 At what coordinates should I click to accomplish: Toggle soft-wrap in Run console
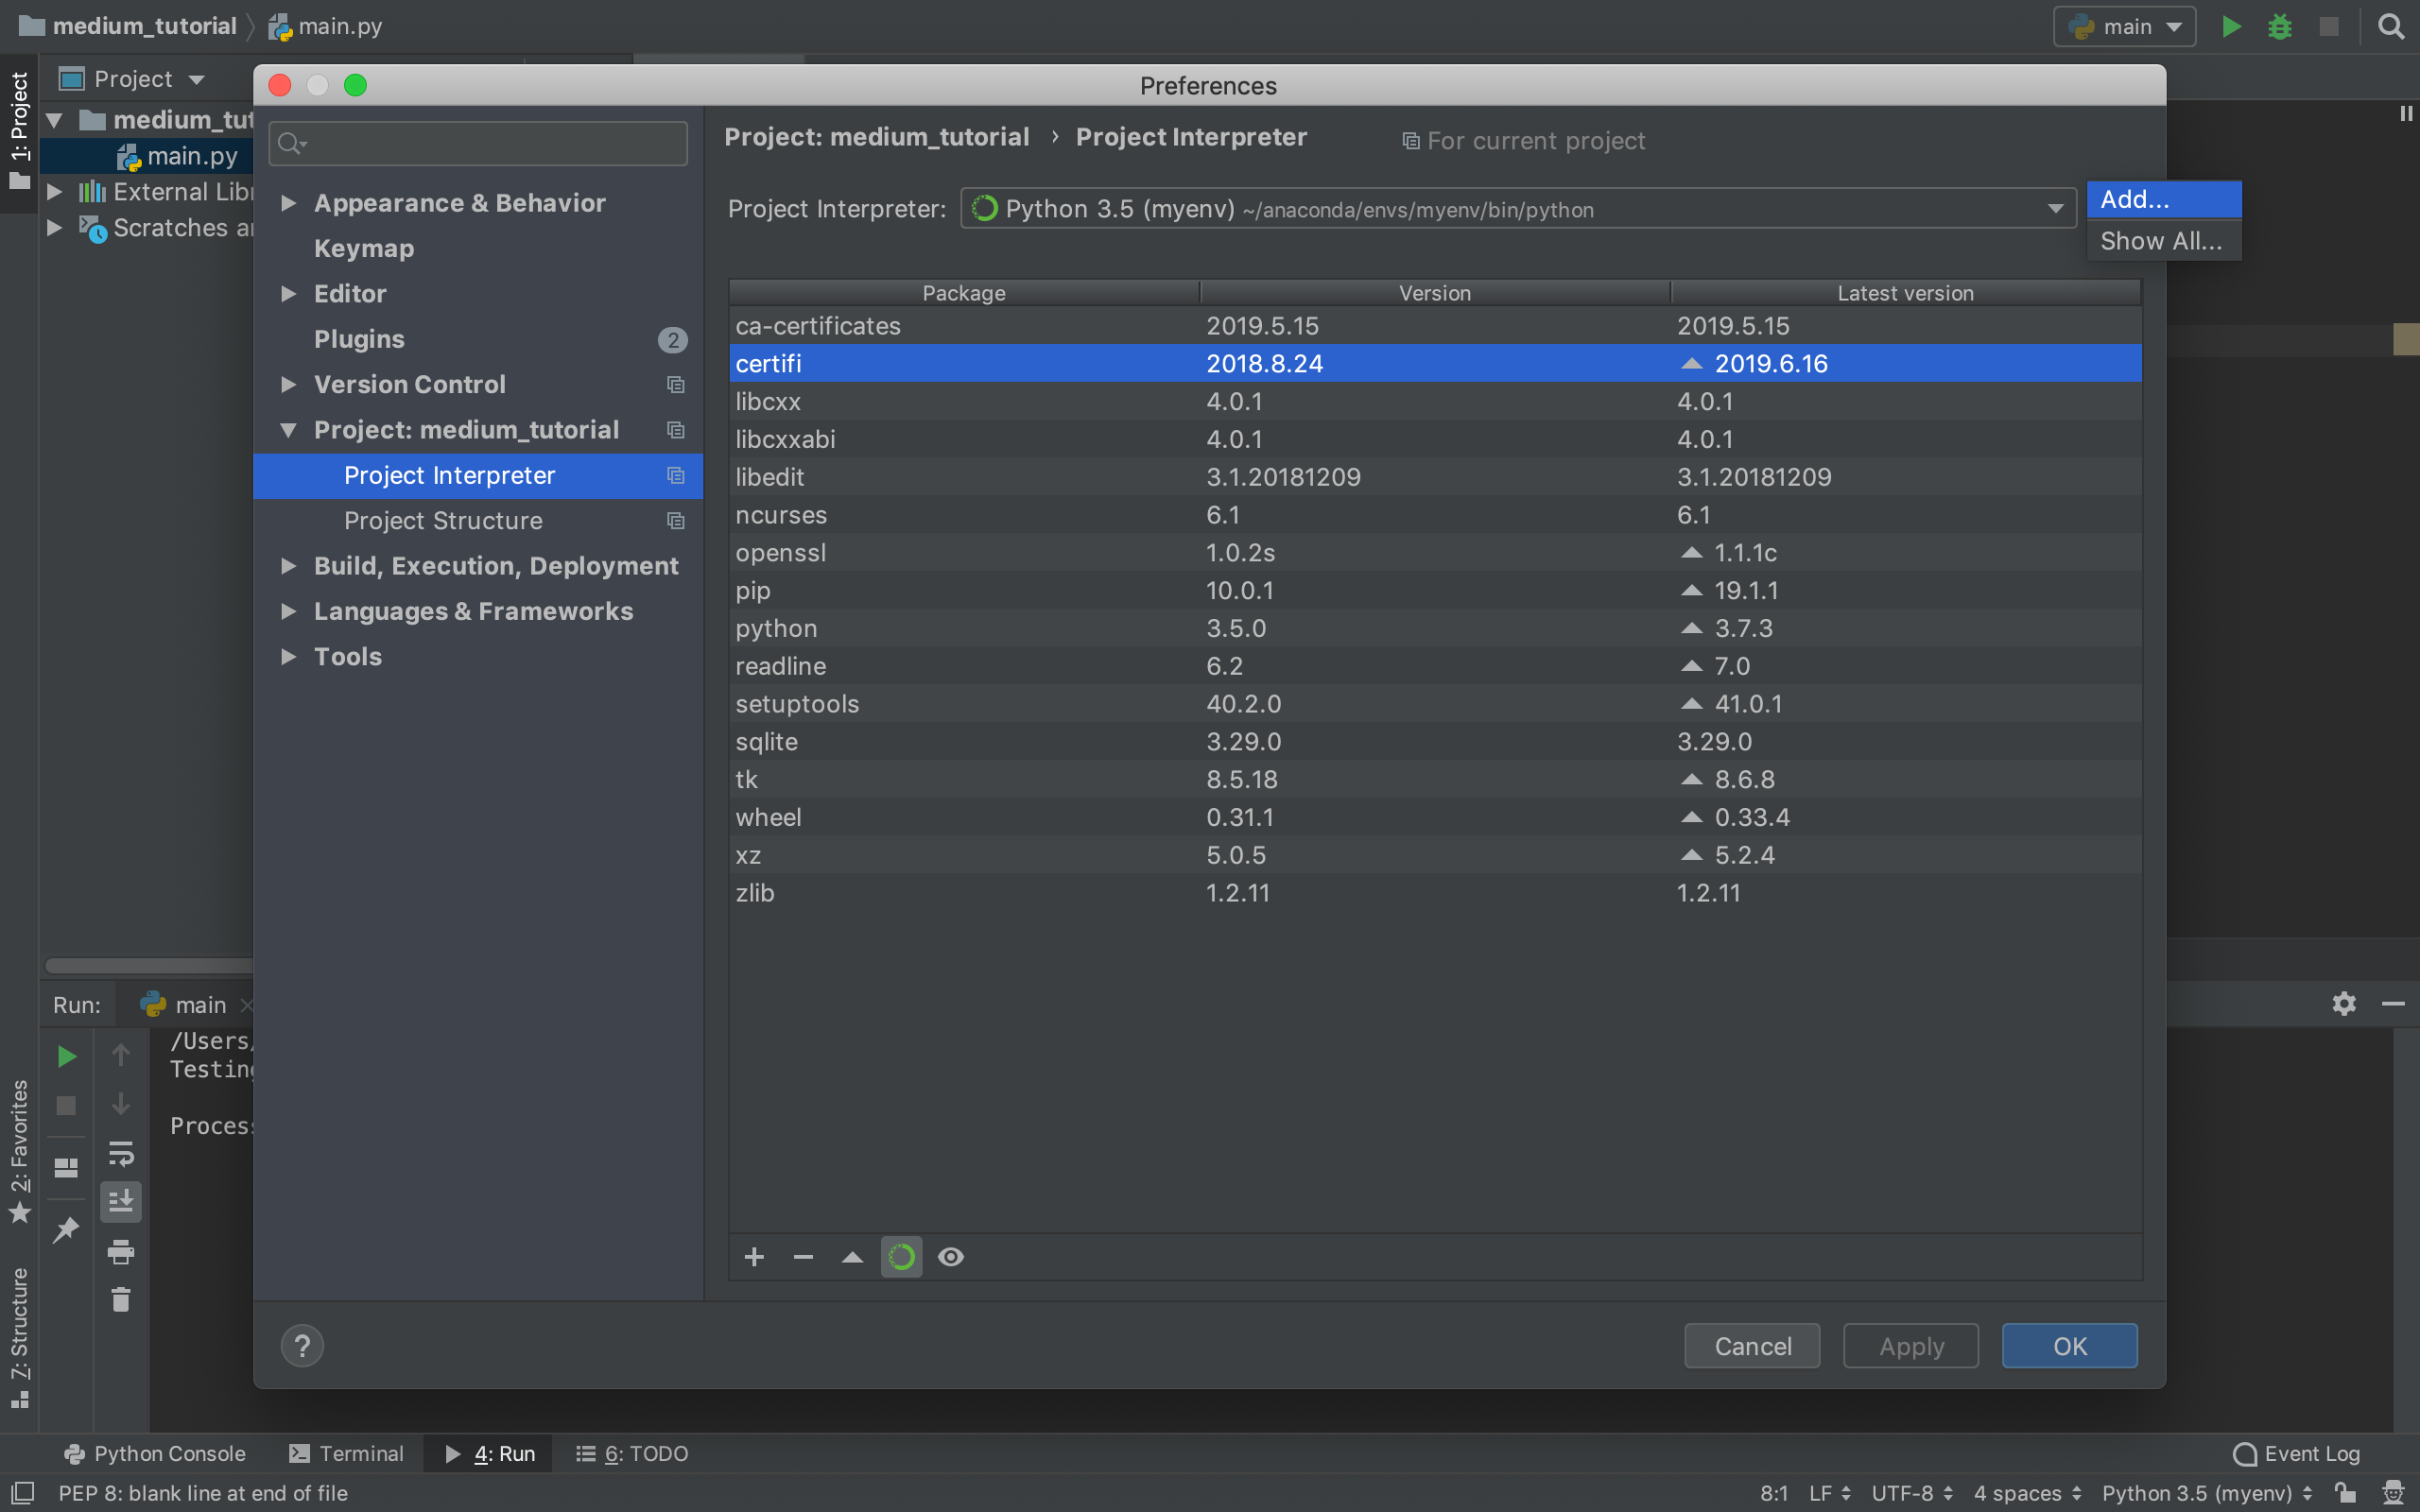tap(121, 1154)
